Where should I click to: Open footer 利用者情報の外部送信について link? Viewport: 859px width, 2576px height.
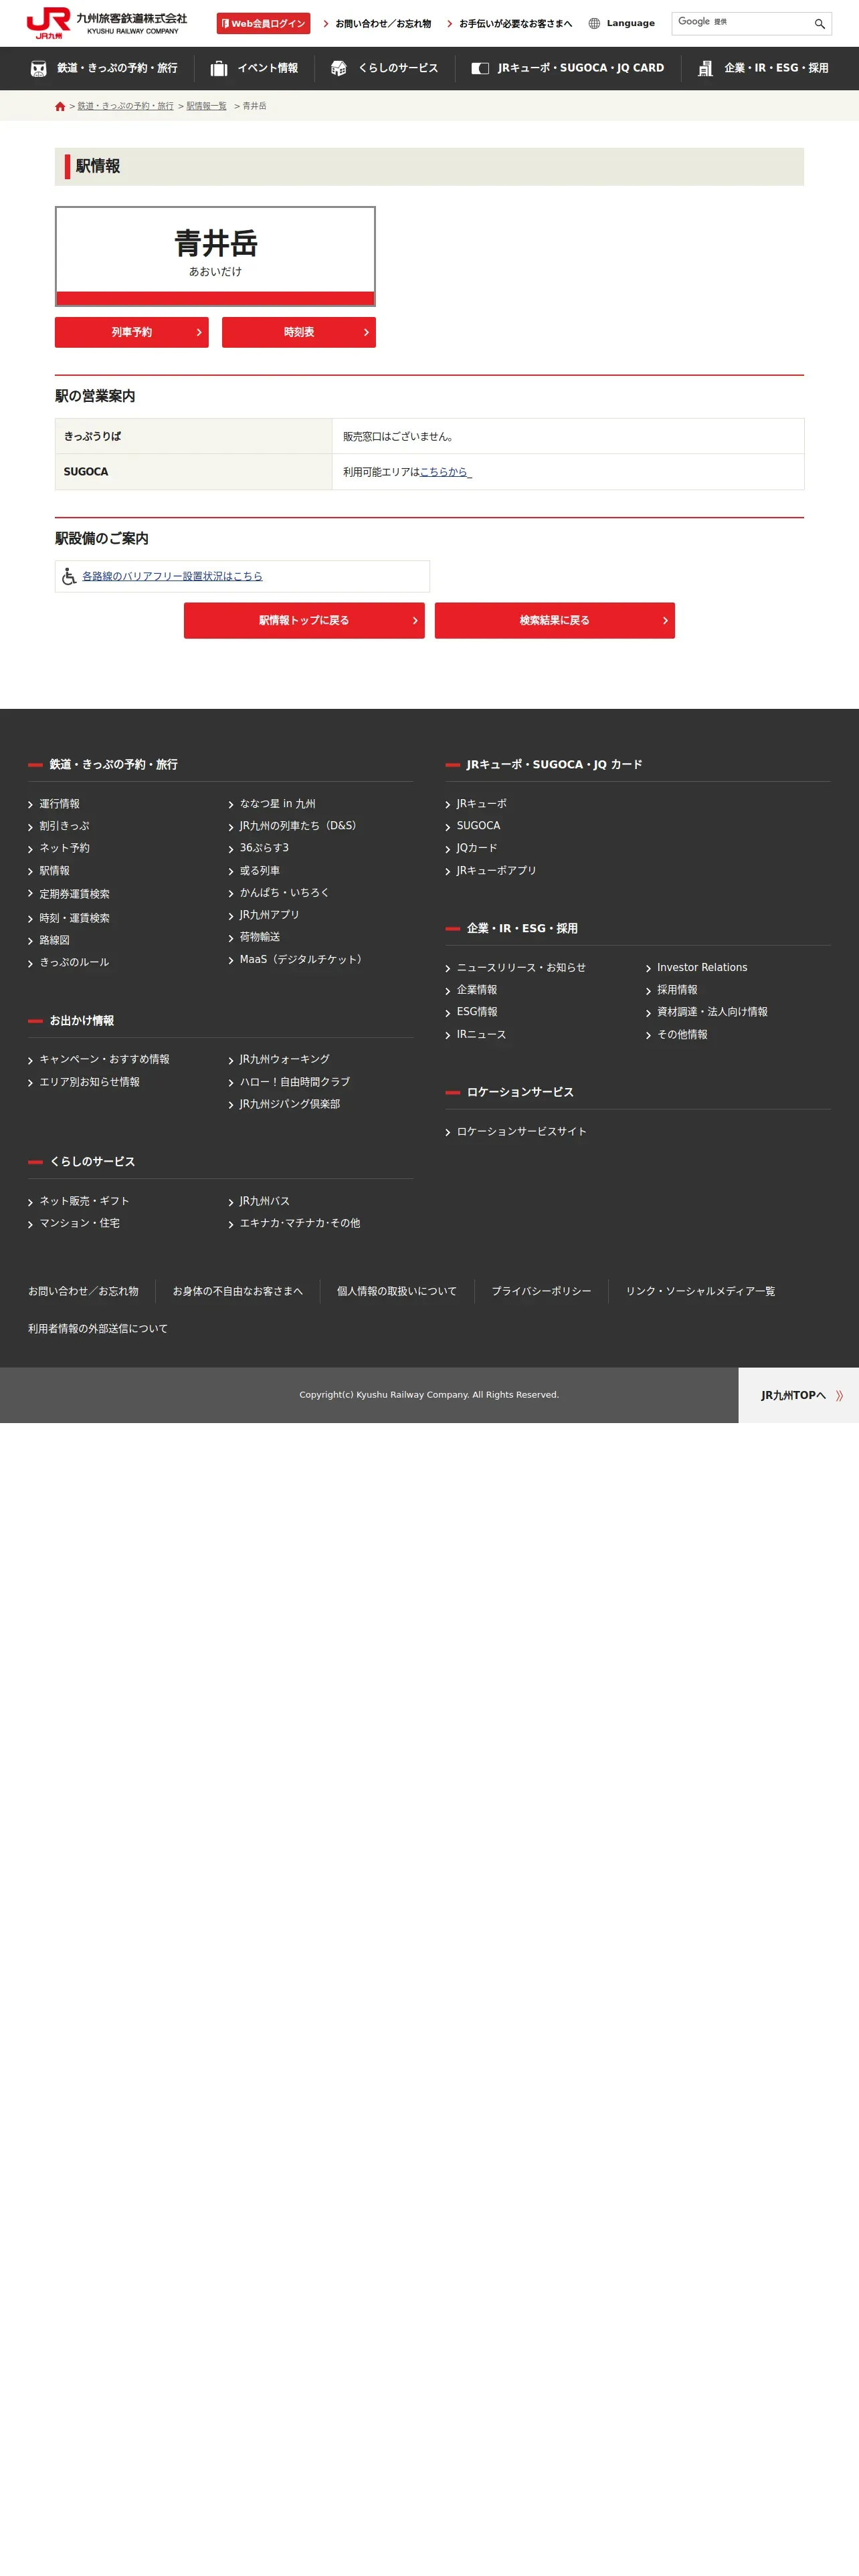tap(98, 1329)
